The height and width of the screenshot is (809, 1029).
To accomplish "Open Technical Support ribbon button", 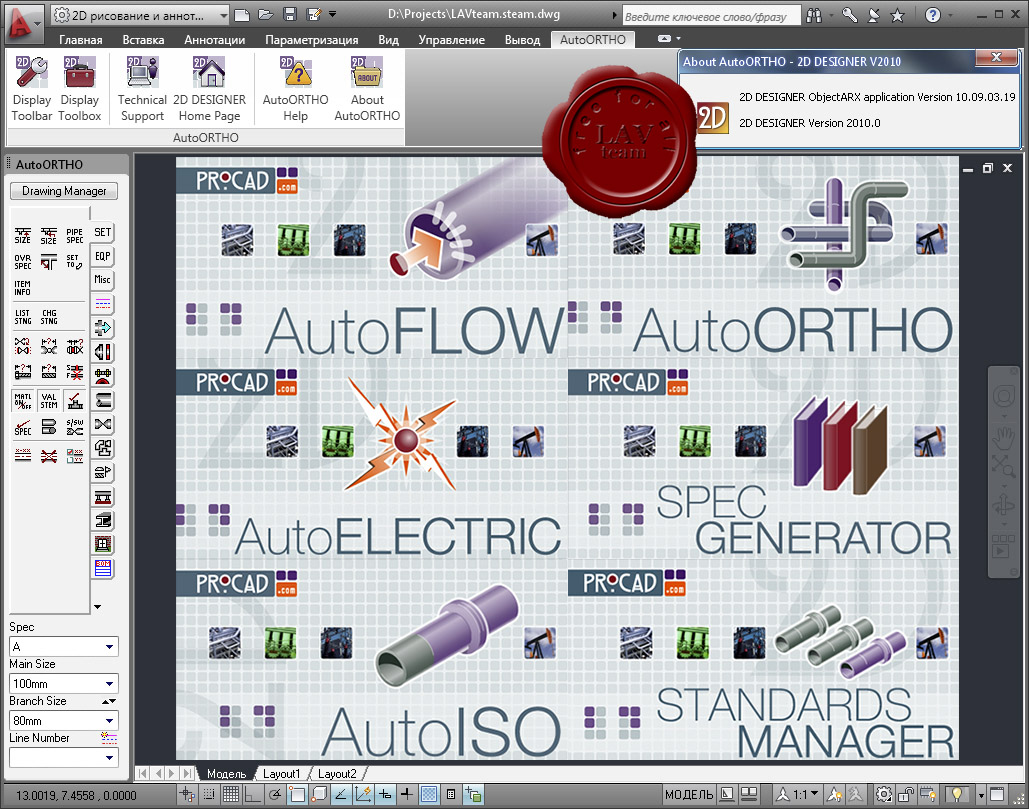I will pyautogui.click(x=142, y=89).
